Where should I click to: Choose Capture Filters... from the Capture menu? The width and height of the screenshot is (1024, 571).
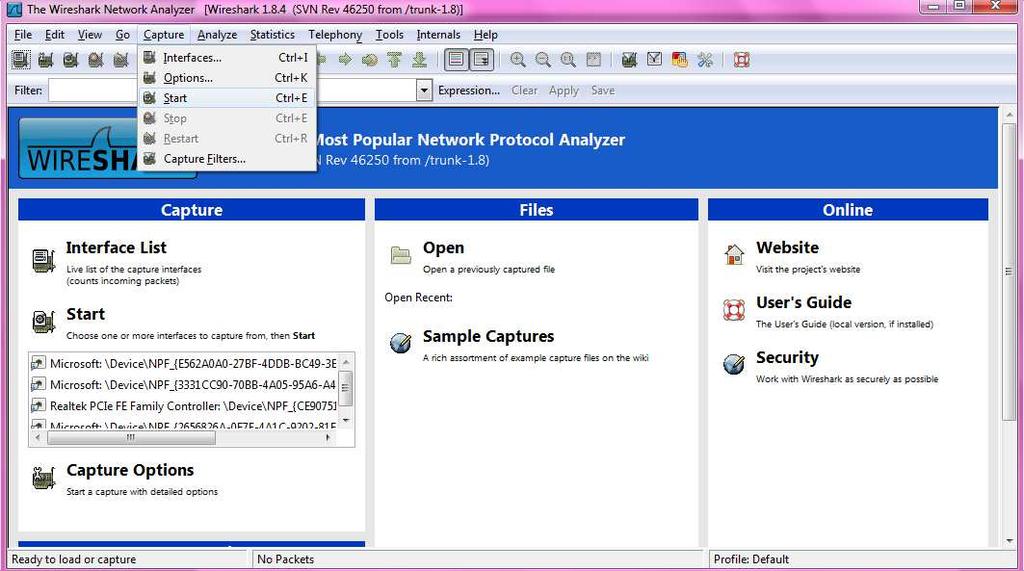(x=227, y=159)
